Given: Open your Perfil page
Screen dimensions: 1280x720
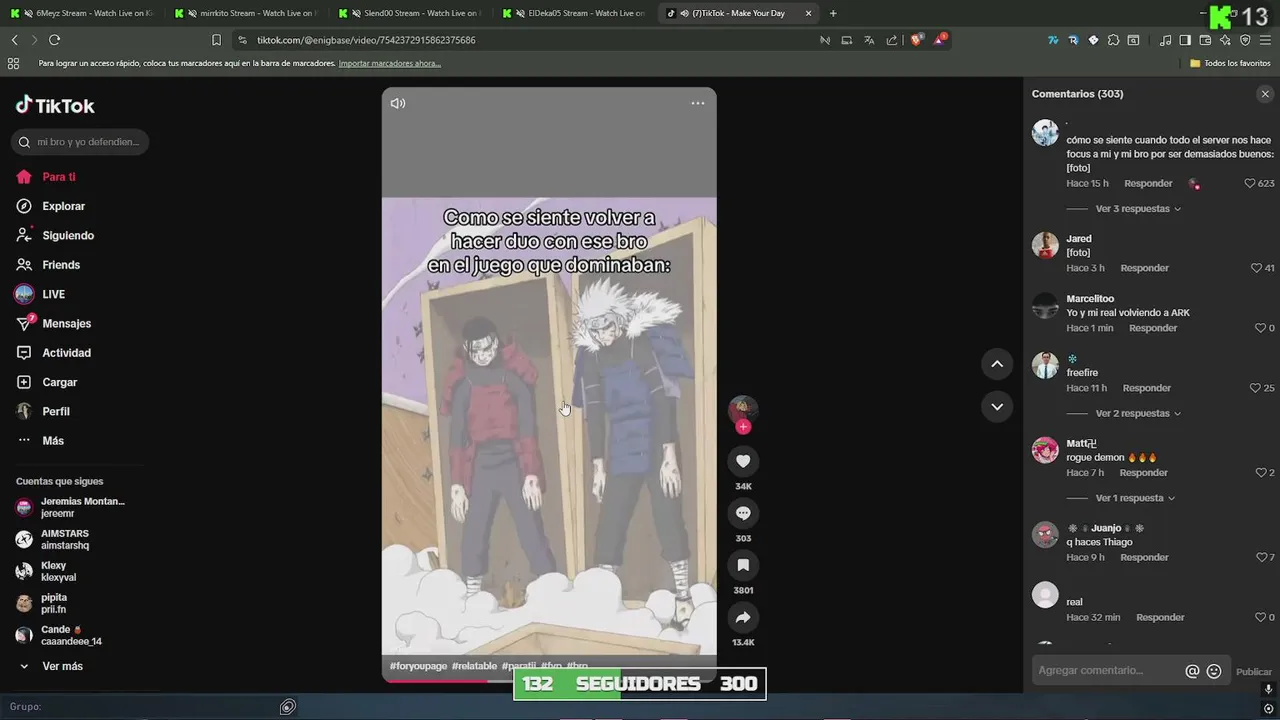Looking at the screenshot, I should coord(44,411).
